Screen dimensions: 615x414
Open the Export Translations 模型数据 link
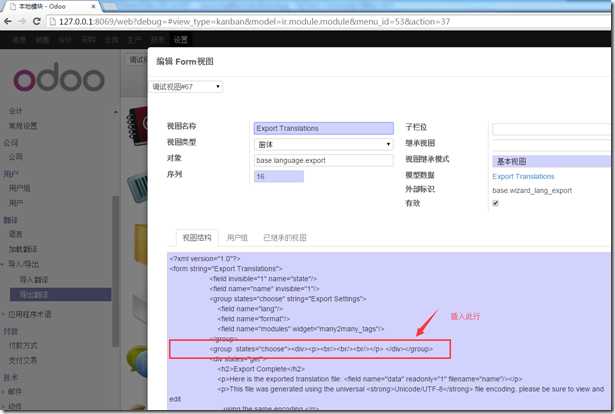coord(523,176)
